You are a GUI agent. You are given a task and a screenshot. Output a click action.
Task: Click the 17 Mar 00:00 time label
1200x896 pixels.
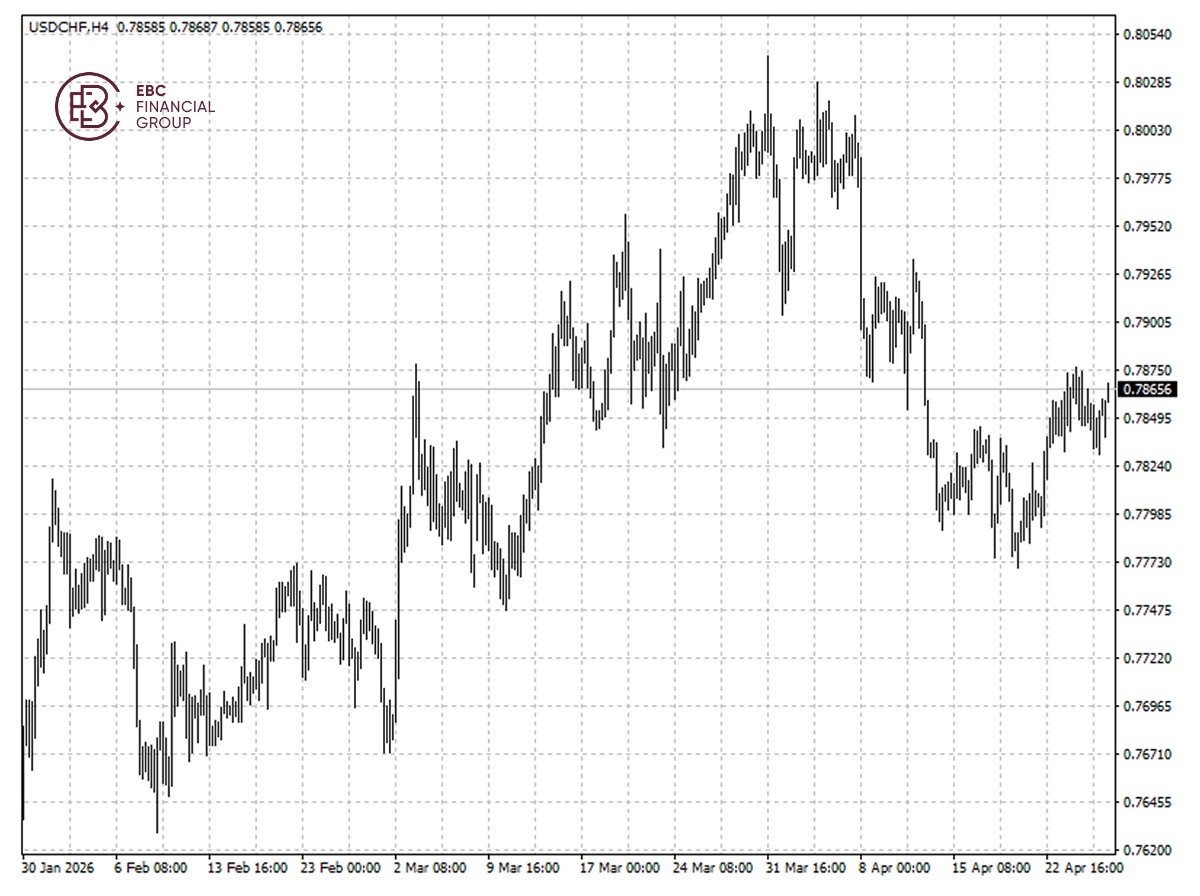(x=619, y=869)
